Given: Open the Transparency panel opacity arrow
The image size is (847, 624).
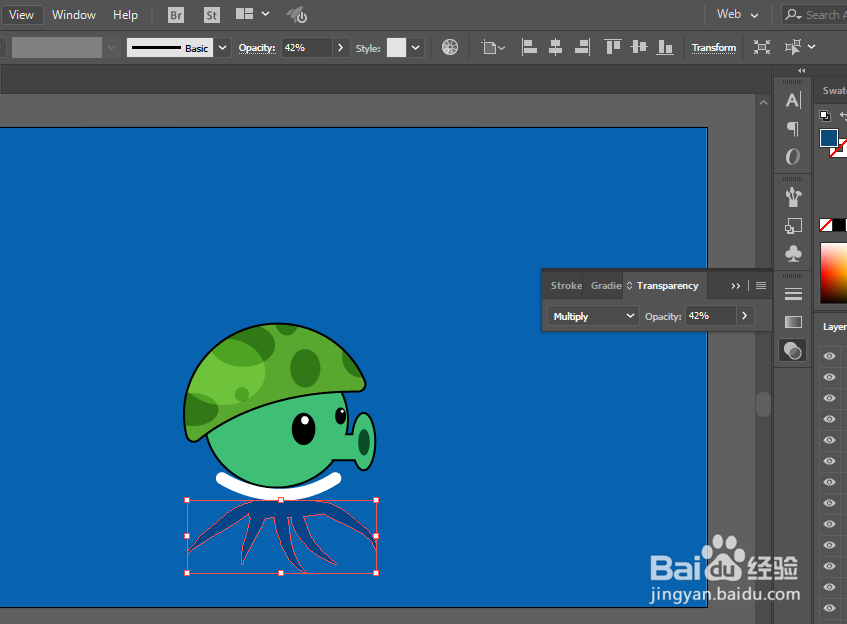Looking at the screenshot, I should coord(744,316).
